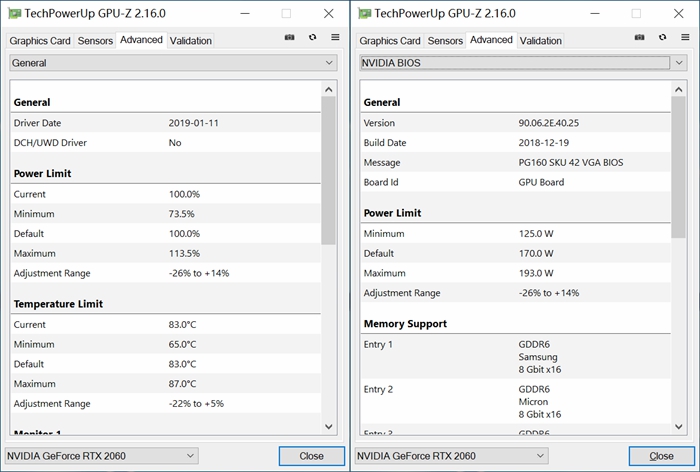
Task: Open GPU selector dropdown in right window
Action: (451, 456)
